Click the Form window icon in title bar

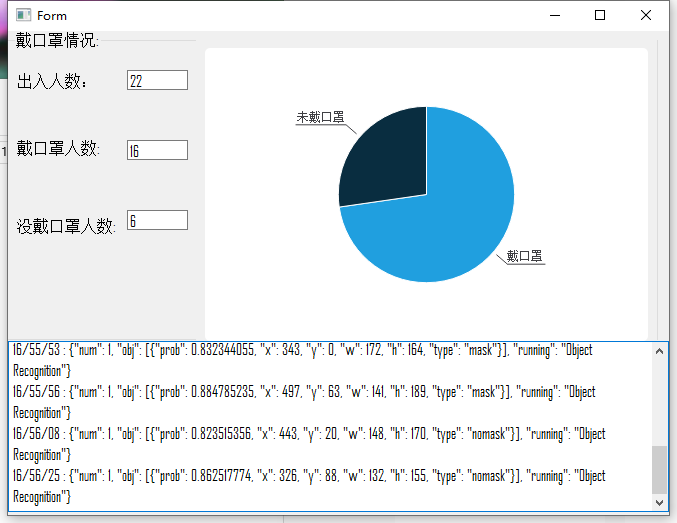(x=23, y=15)
